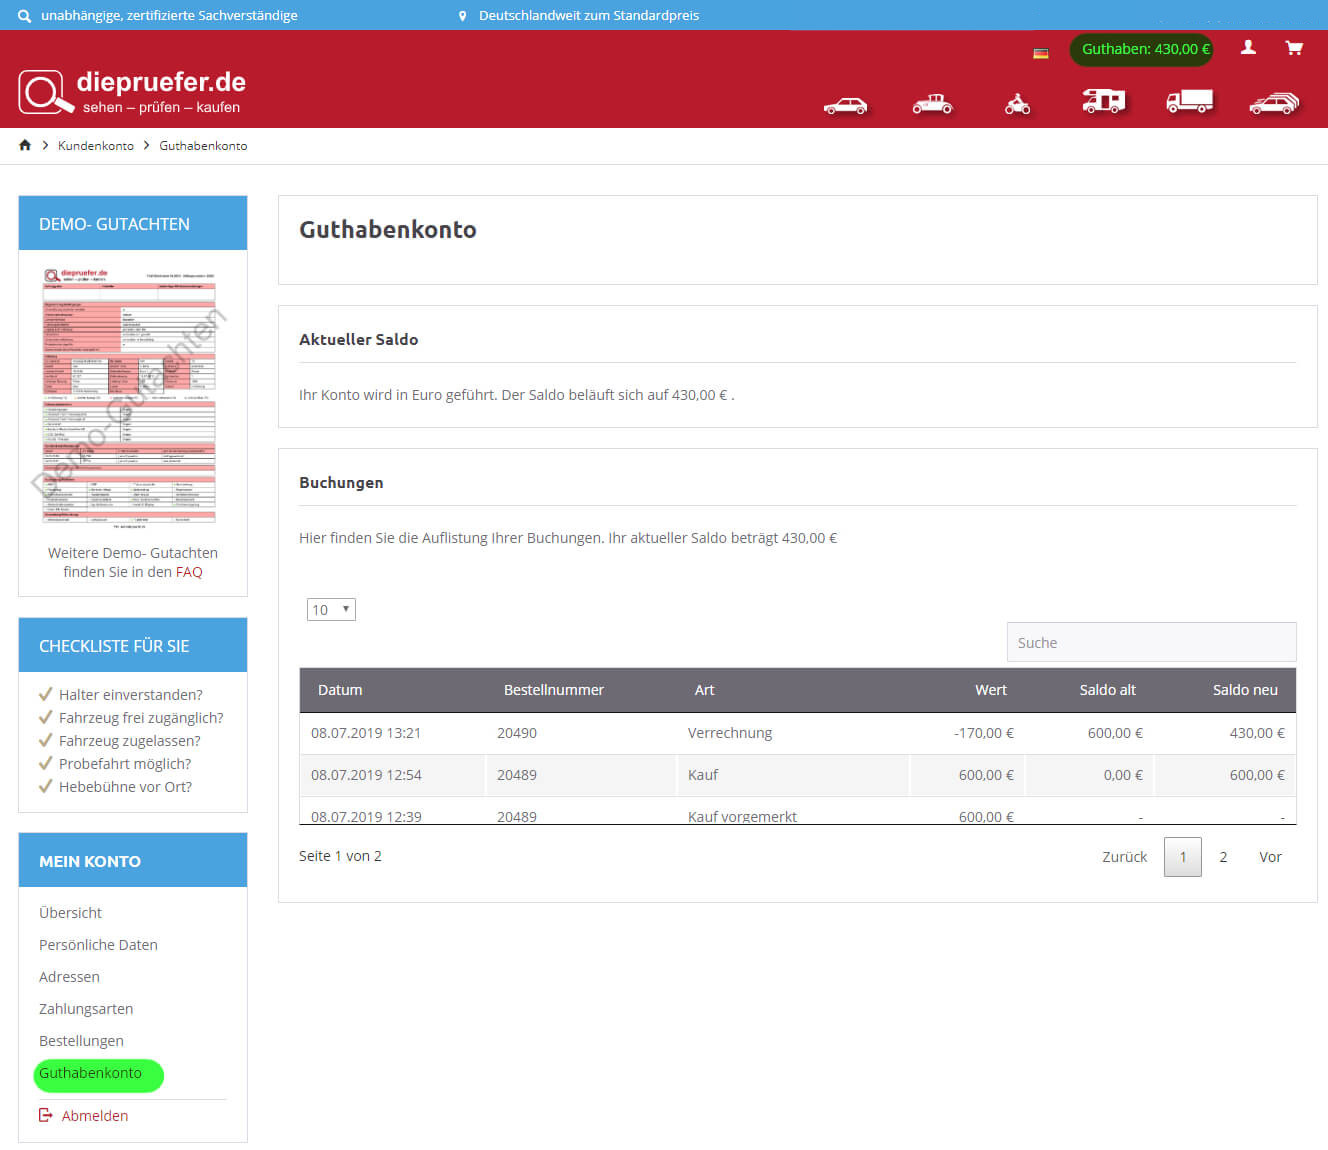Select the classic oldtimer car icon
1328x1150 pixels.
tap(932, 104)
